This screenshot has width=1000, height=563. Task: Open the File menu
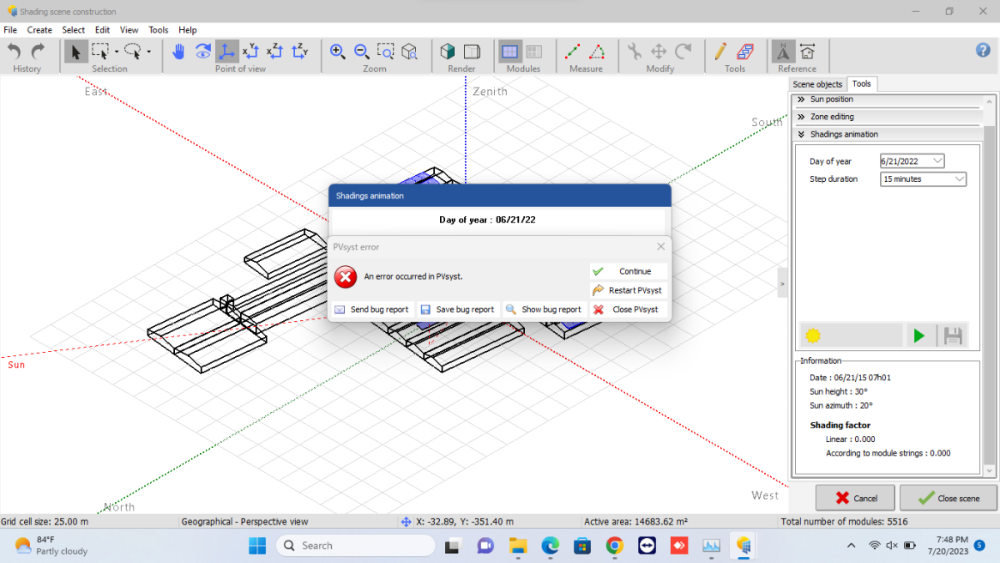pyautogui.click(x=10, y=30)
